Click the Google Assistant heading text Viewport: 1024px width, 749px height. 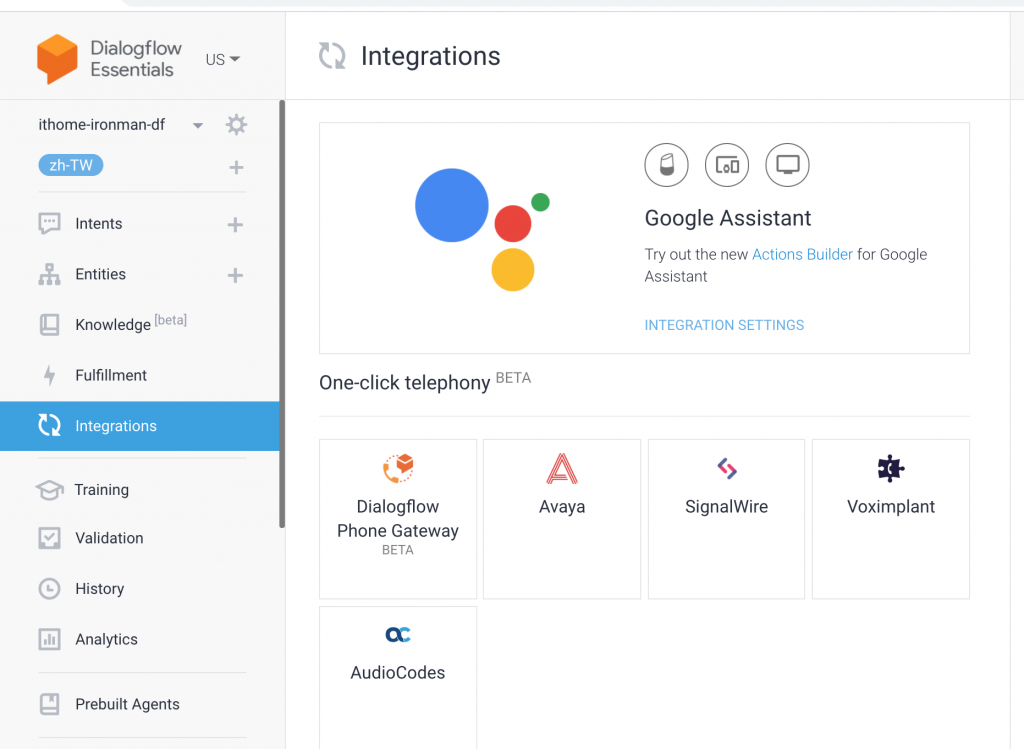(728, 218)
